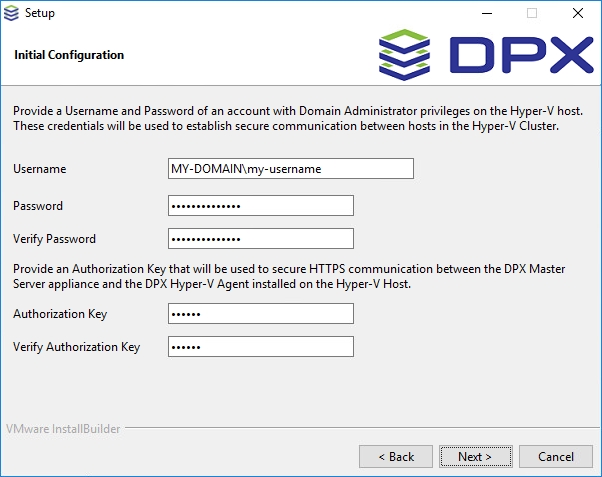The width and height of the screenshot is (602, 477).
Task: Click the Initial Configuration heading
Action: pyautogui.click(x=69, y=55)
